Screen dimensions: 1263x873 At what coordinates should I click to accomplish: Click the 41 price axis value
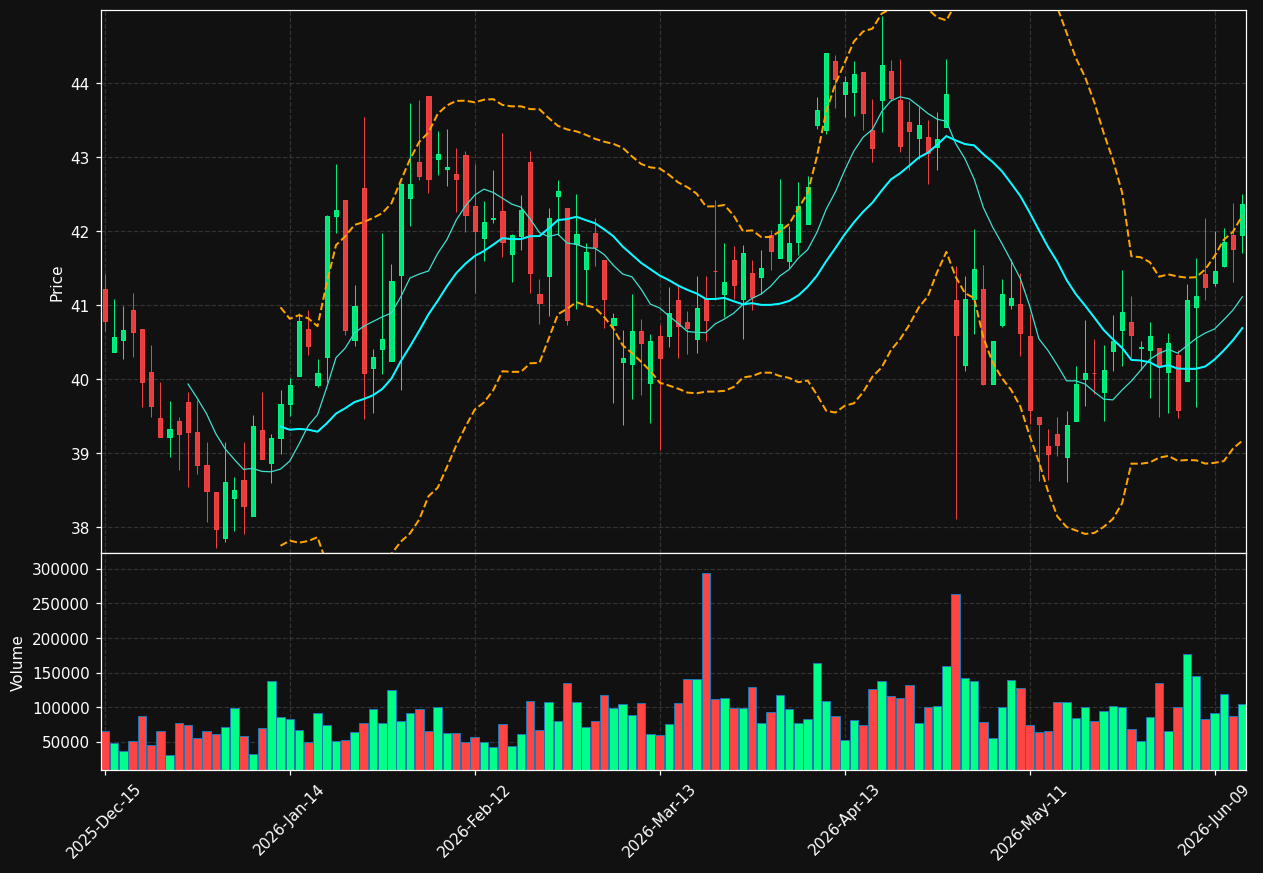[x=79, y=306]
